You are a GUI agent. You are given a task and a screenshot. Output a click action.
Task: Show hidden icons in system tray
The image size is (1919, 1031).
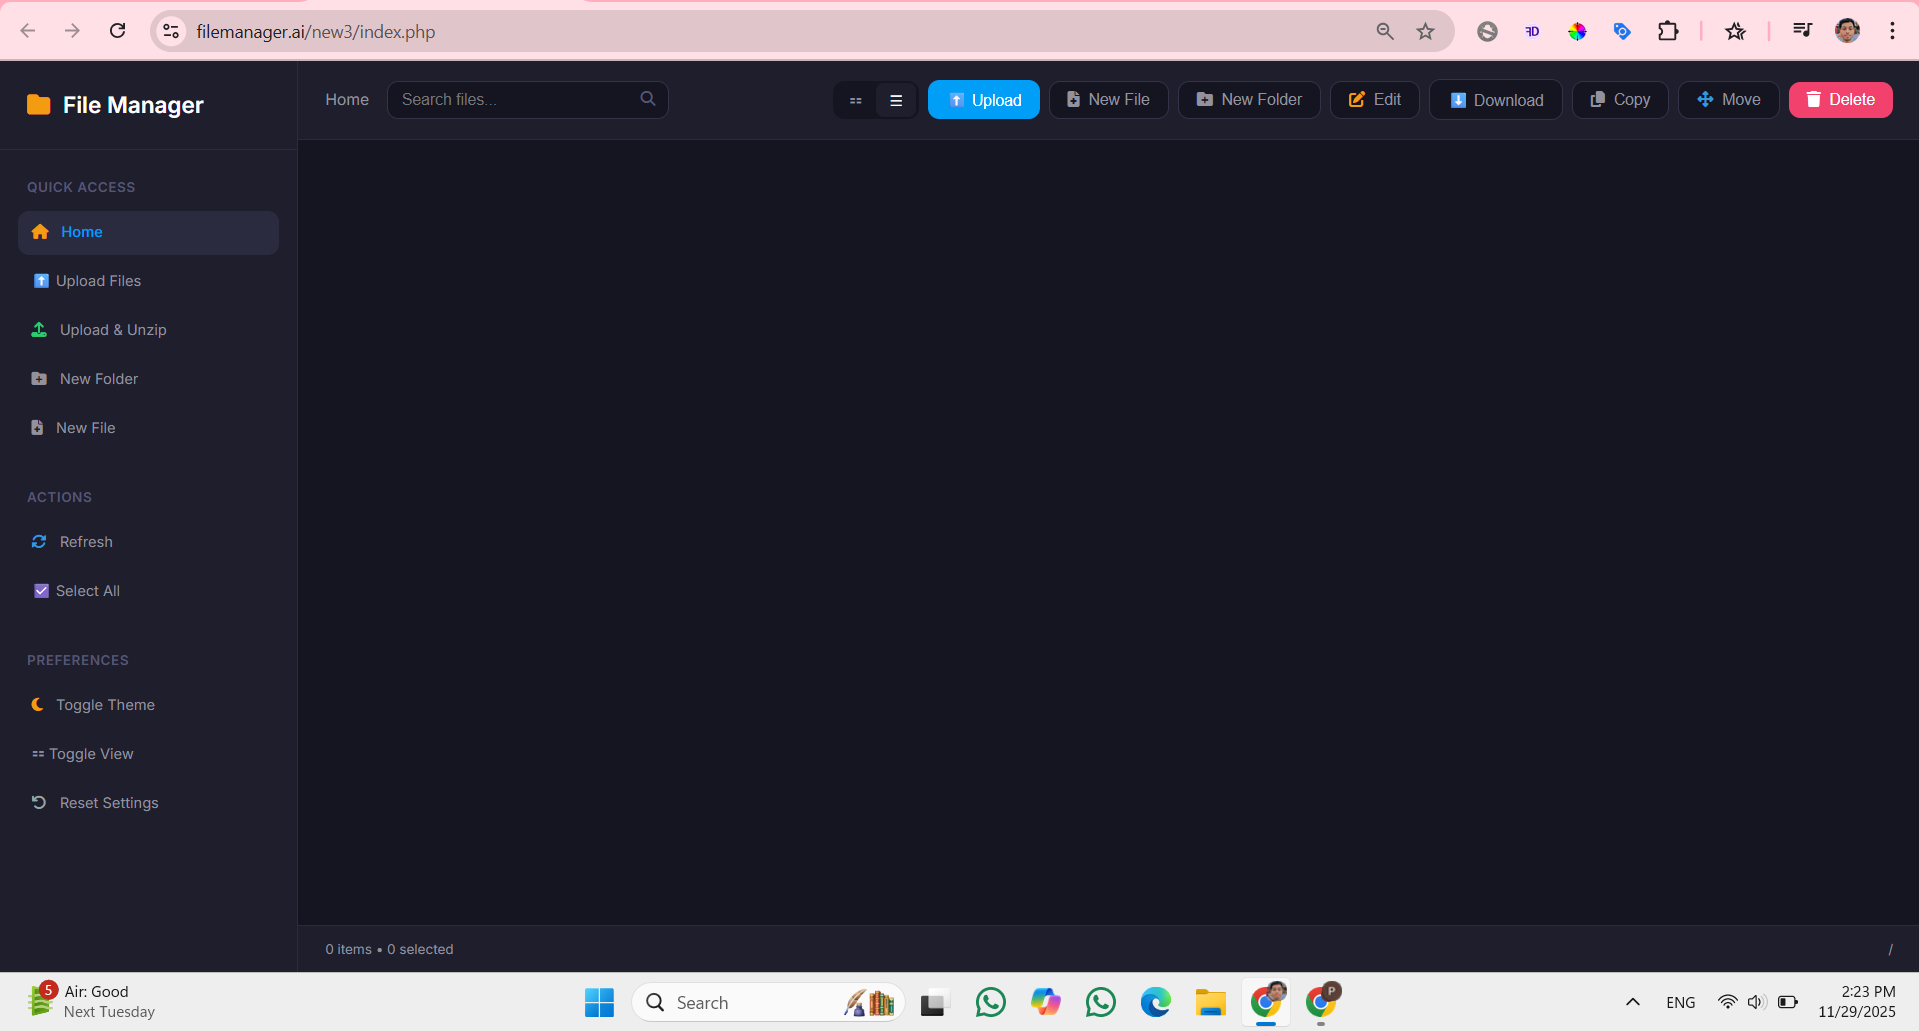(1632, 1002)
